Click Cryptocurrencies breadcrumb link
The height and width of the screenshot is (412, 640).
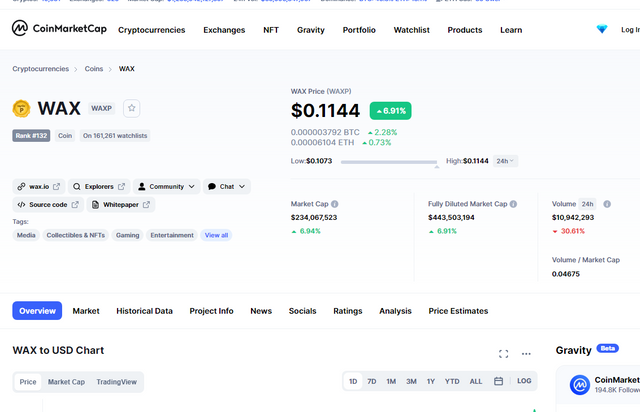click(40, 69)
